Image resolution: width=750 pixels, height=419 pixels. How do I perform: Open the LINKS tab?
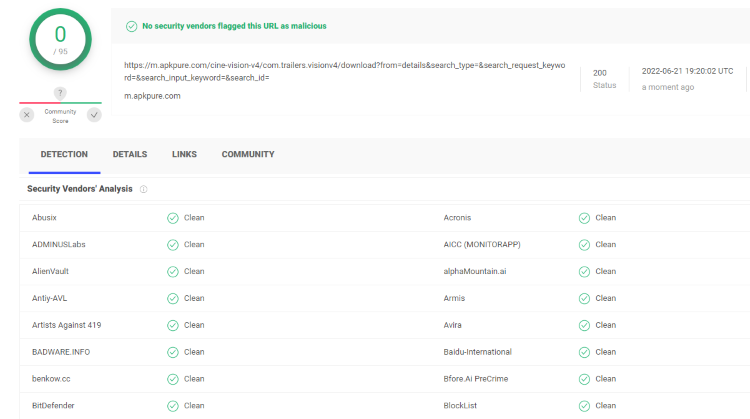(x=184, y=155)
